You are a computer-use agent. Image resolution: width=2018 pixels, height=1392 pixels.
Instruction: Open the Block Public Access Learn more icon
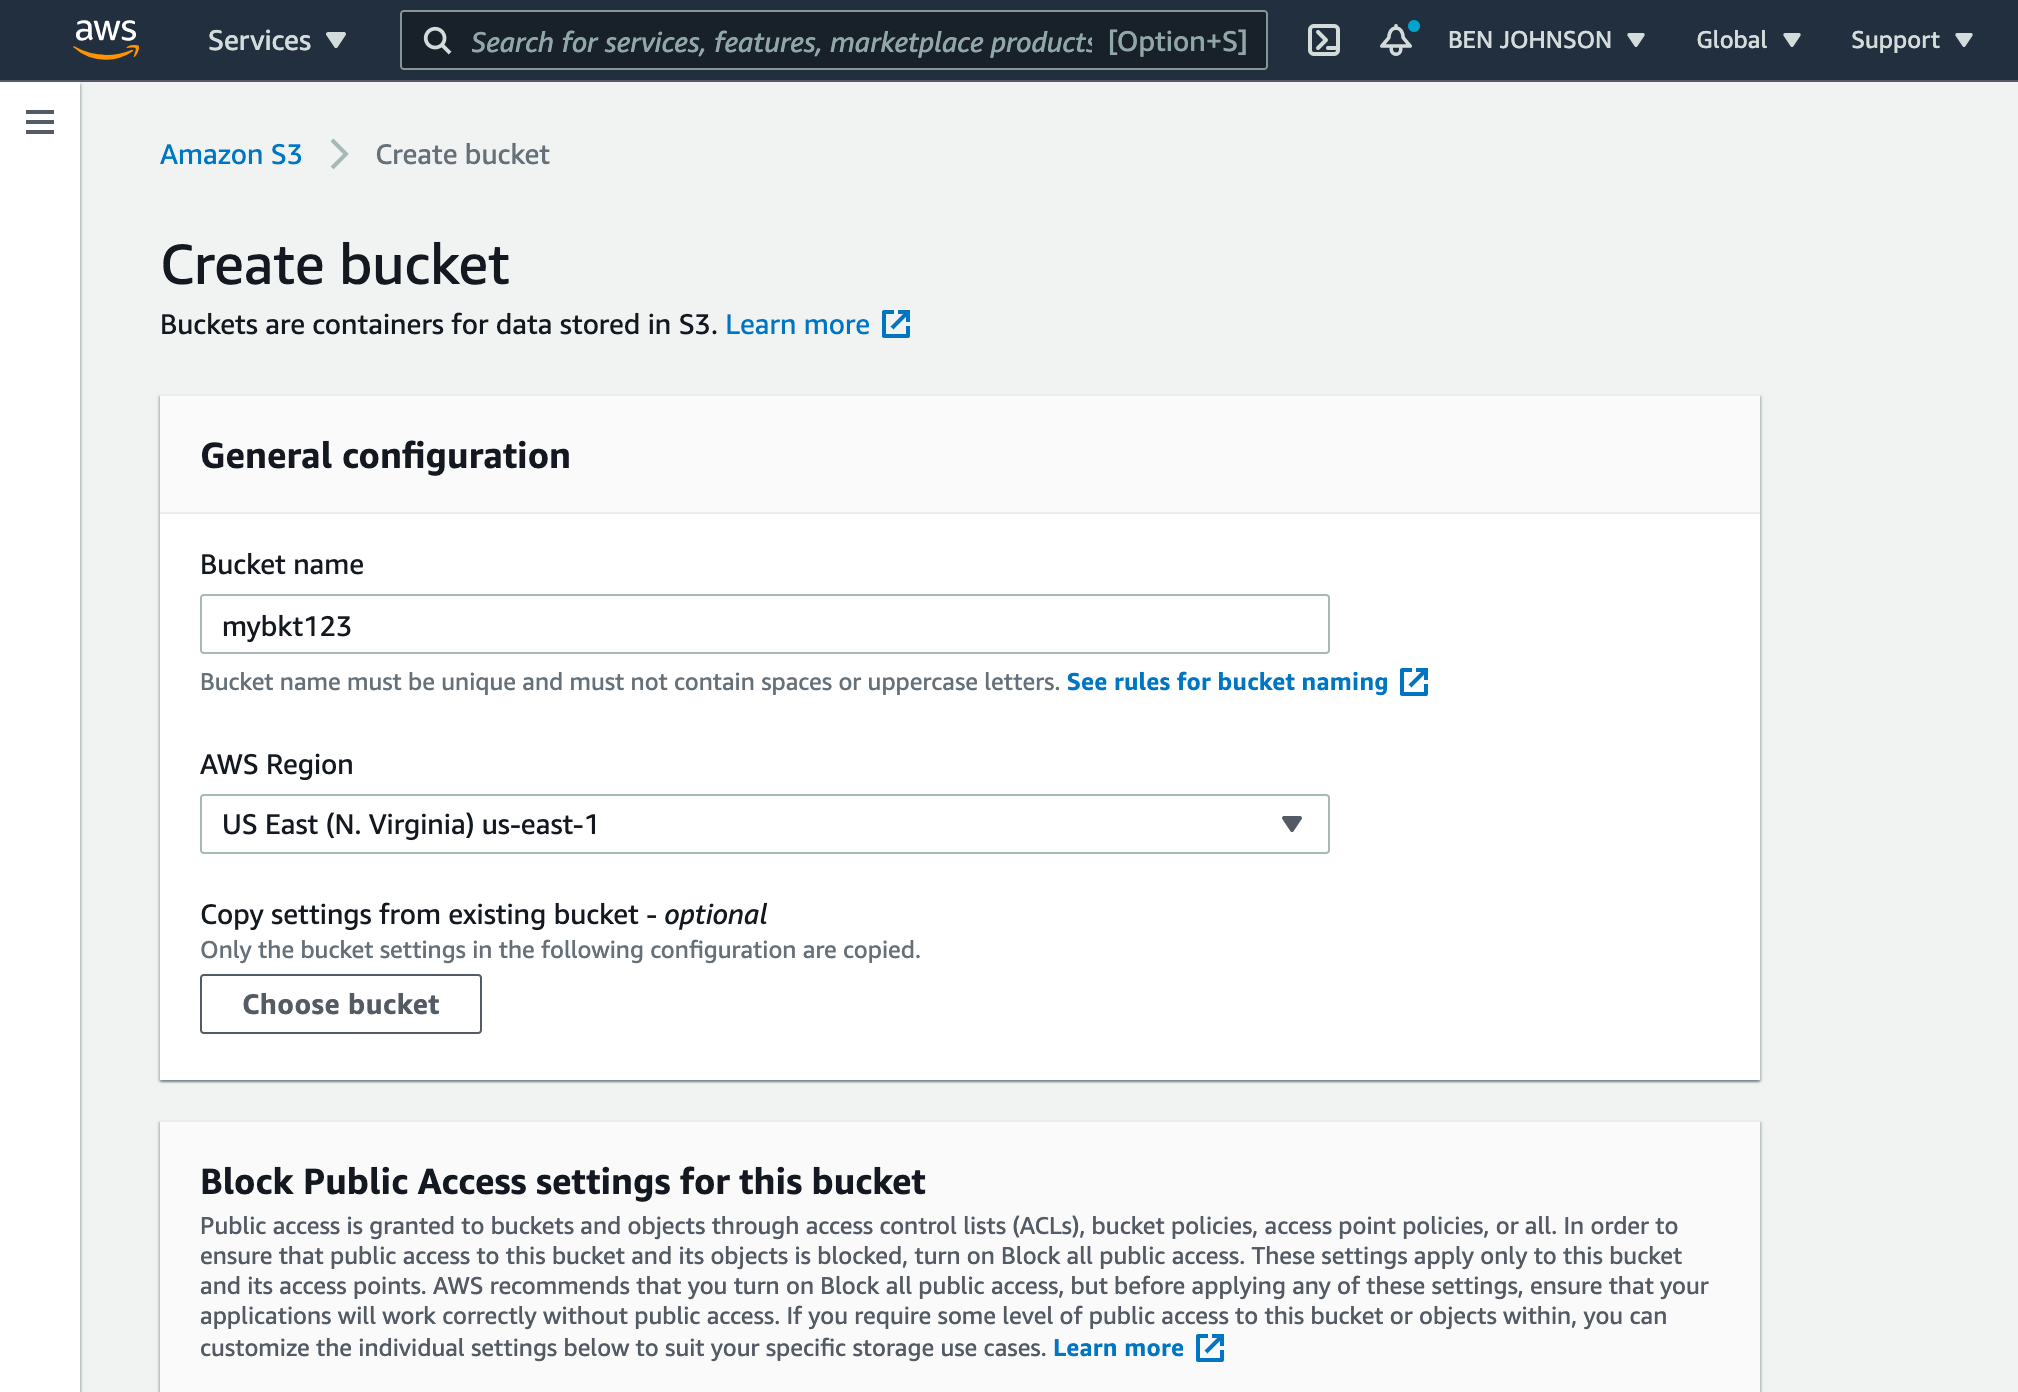1210,1348
